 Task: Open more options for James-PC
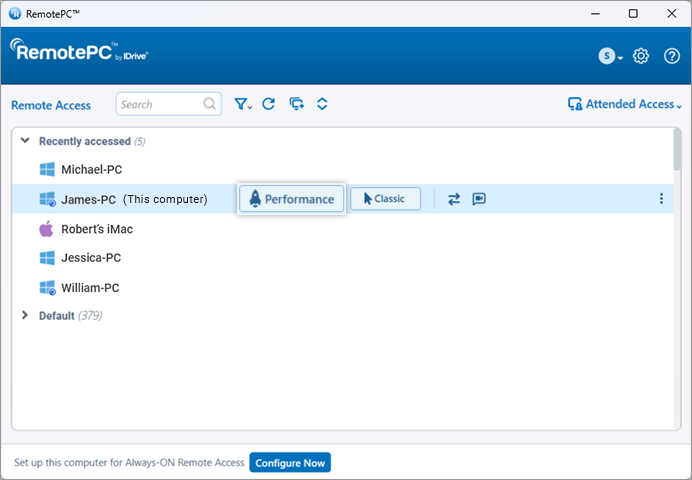(661, 199)
